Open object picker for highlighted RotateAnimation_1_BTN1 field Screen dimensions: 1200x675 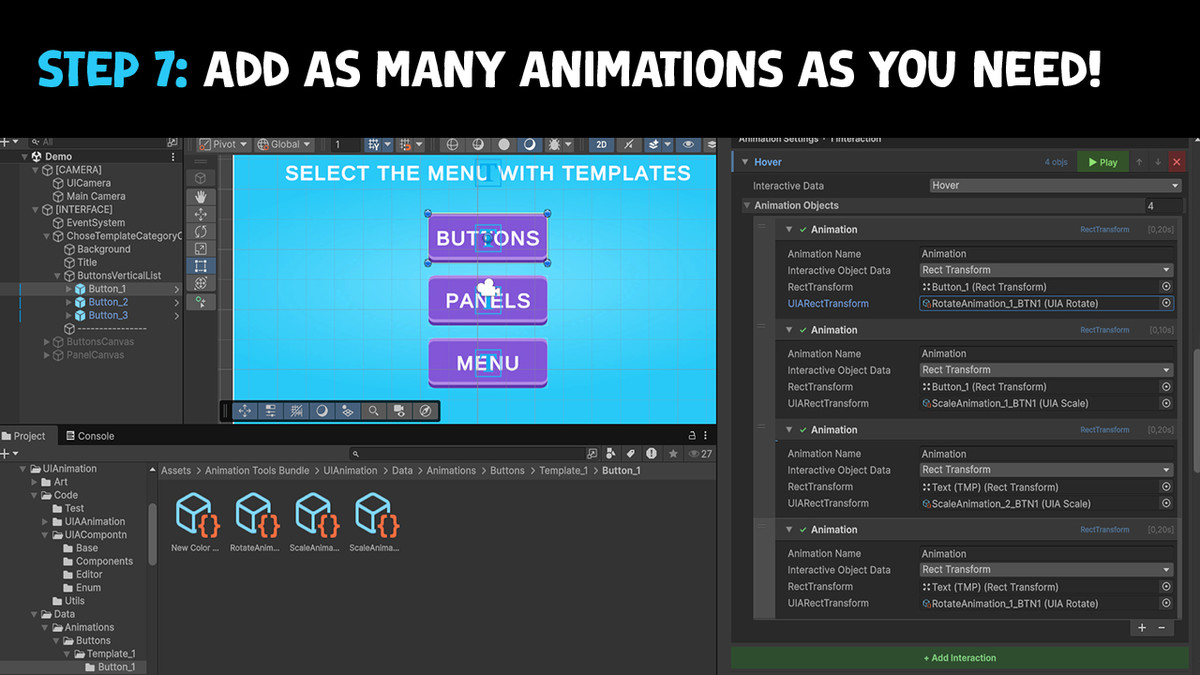point(1166,303)
